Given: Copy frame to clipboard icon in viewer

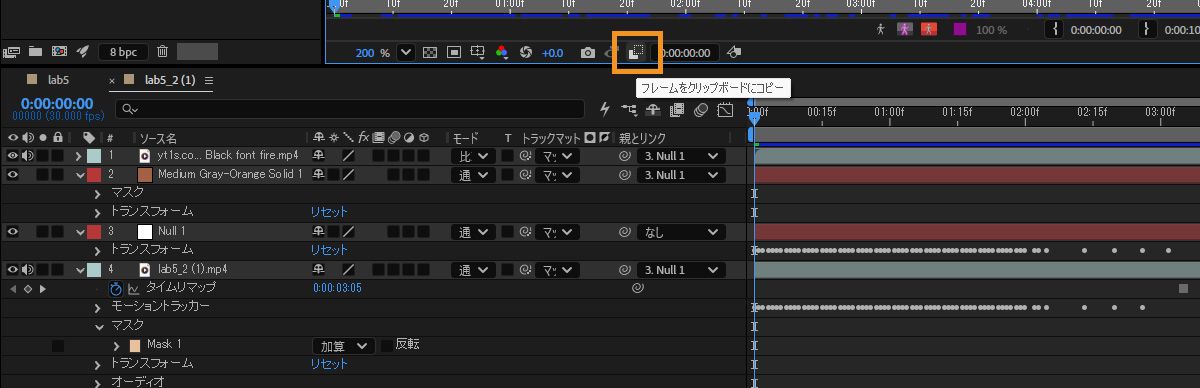Looking at the screenshot, I should pyautogui.click(x=636, y=52).
